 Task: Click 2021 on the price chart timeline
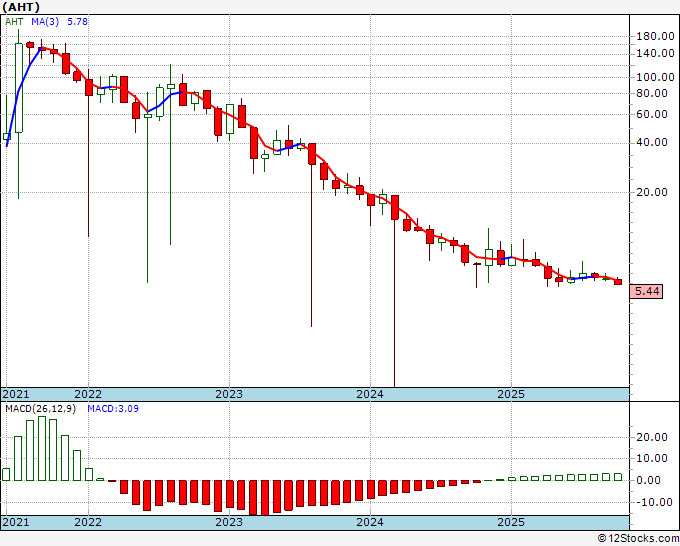click(x=16, y=394)
